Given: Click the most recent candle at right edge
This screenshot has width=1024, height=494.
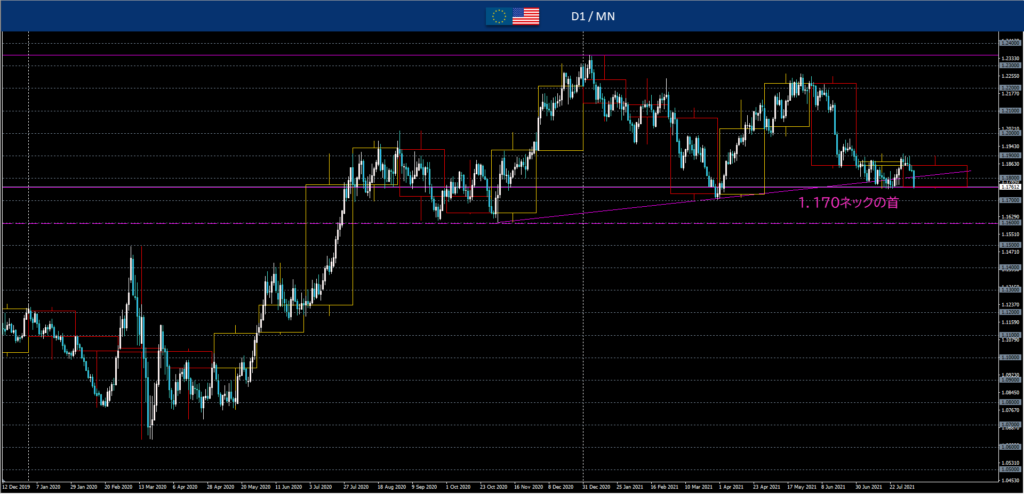Looking at the screenshot, I should pyautogui.click(x=913, y=178).
